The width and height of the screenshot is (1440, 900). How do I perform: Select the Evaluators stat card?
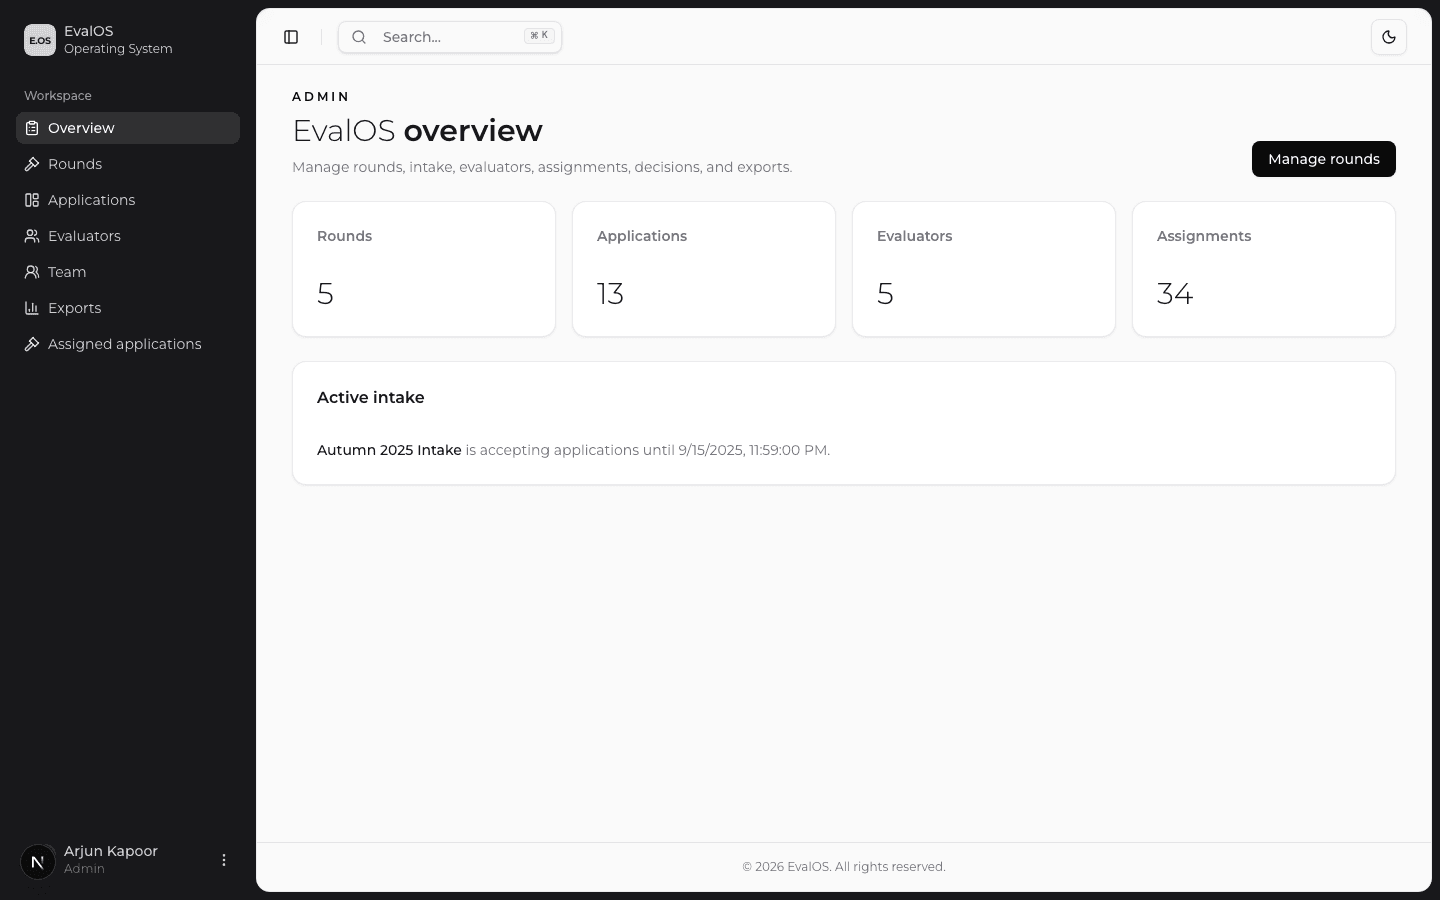[x=984, y=269]
